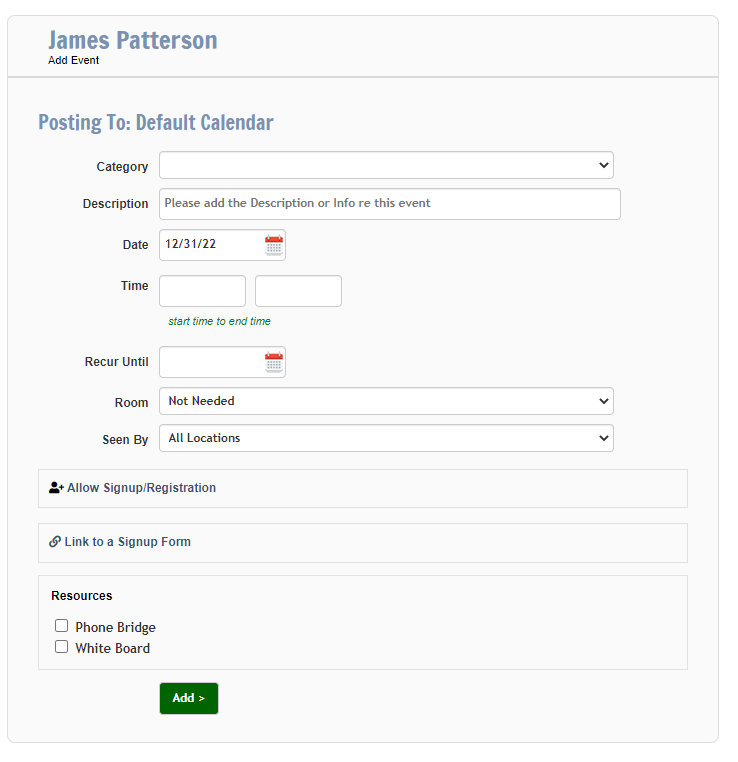This screenshot has width=738, height=762.
Task: Change the Seen By All Locations dropdown
Action: pyautogui.click(x=386, y=438)
